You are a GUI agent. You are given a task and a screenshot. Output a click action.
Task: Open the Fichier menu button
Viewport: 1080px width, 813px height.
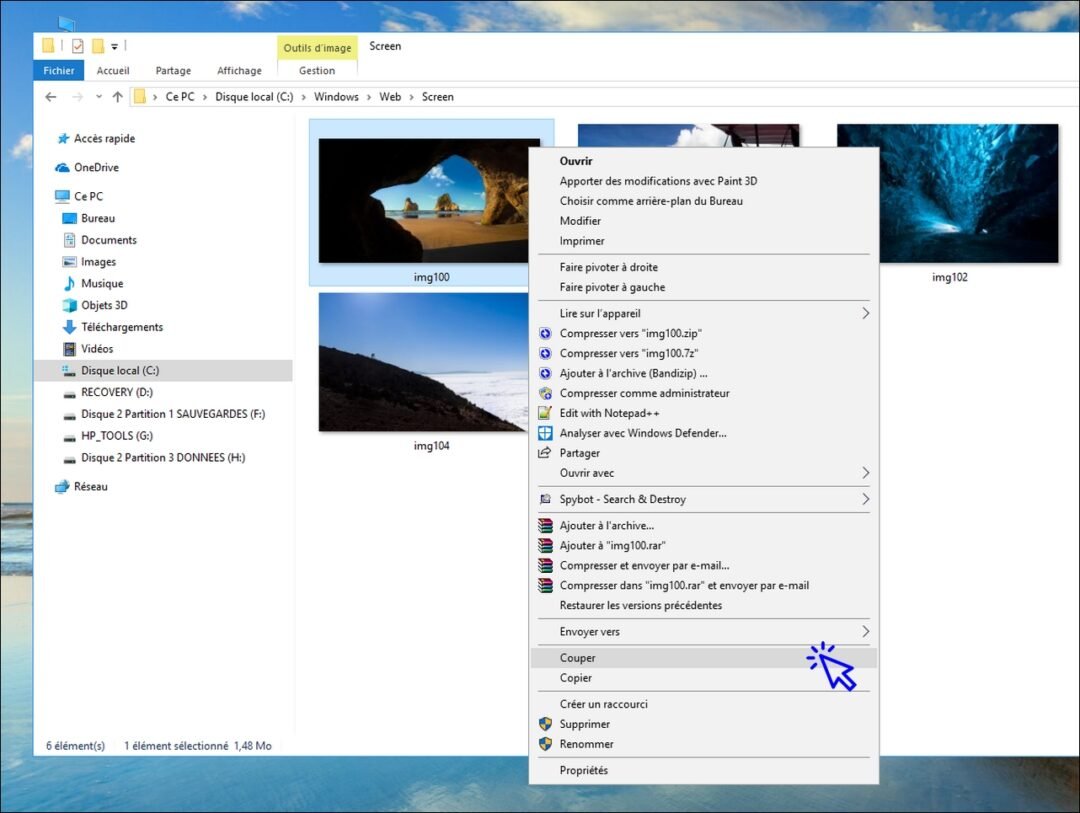pos(59,70)
